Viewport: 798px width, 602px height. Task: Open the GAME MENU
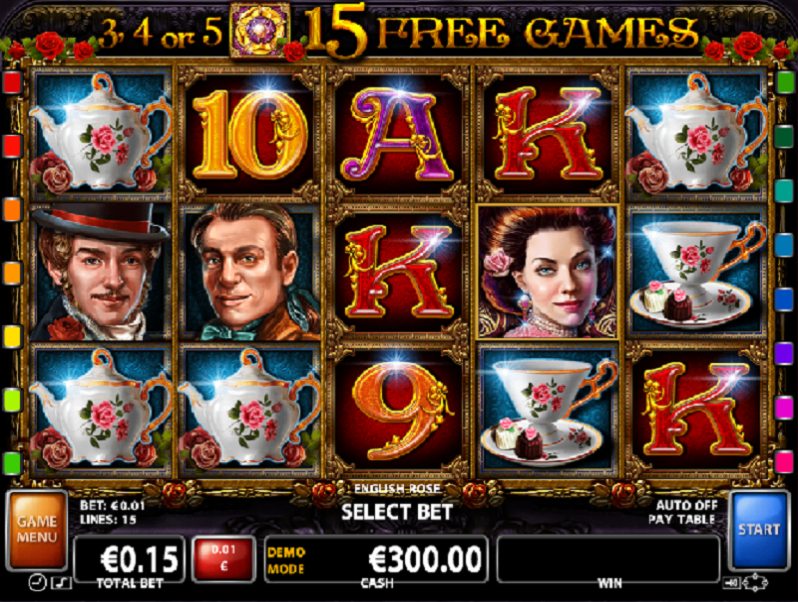click(37, 530)
